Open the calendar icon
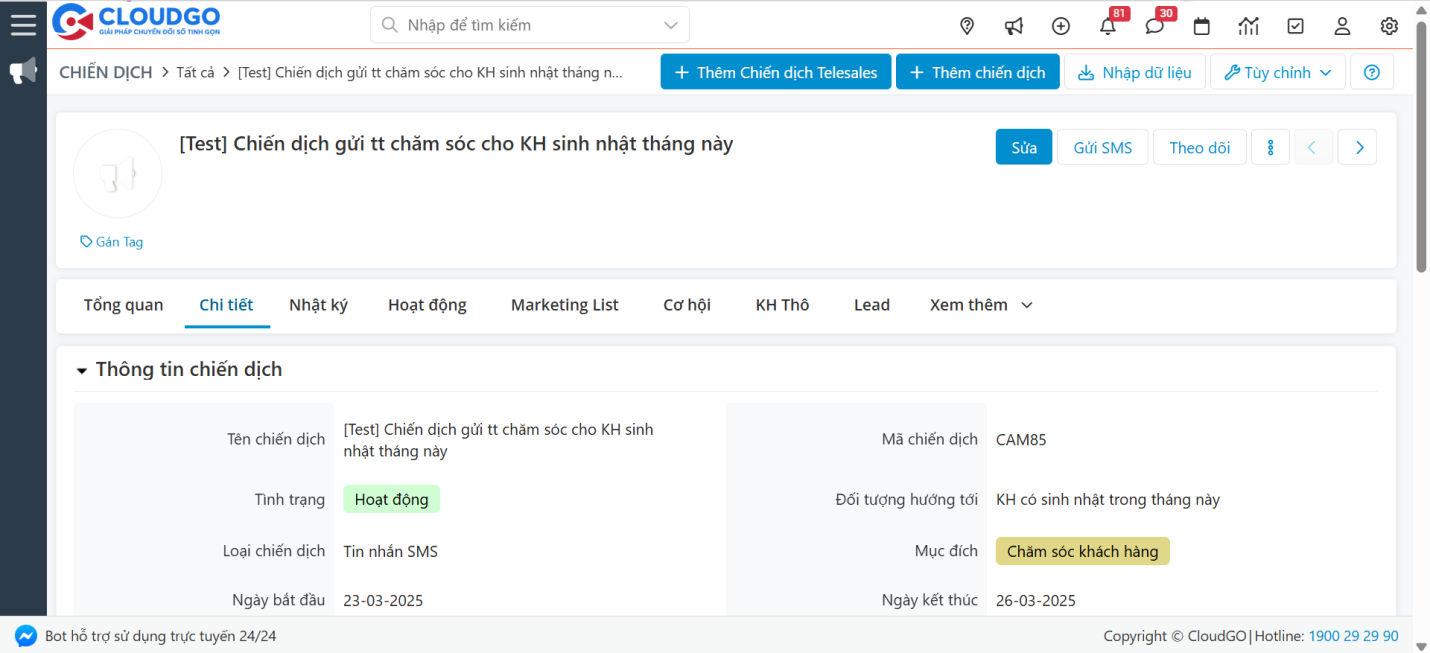 (1202, 26)
